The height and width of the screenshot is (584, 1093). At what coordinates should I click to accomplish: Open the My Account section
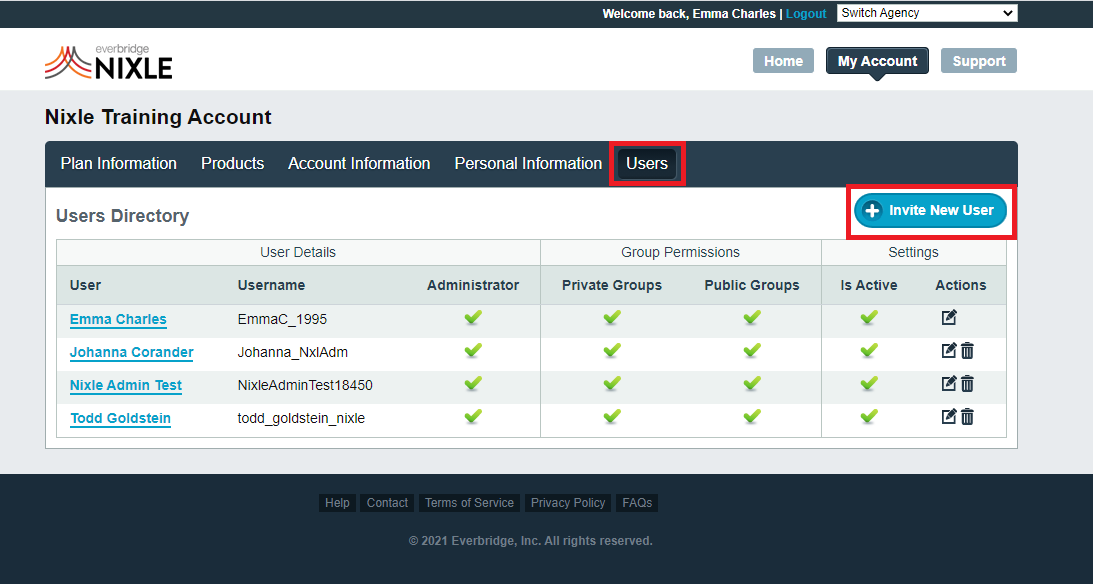[878, 61]
